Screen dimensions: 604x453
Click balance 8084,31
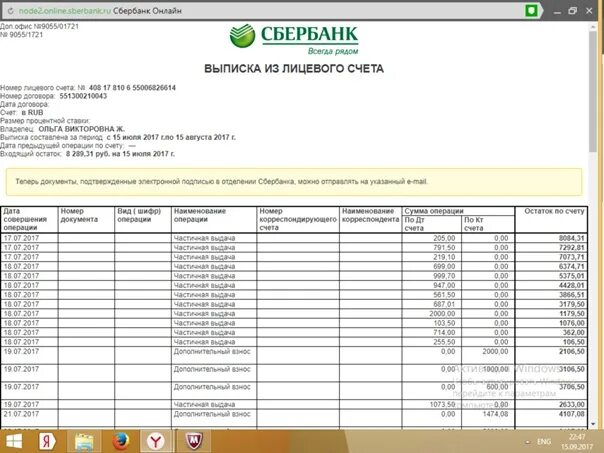pos(572,238)
